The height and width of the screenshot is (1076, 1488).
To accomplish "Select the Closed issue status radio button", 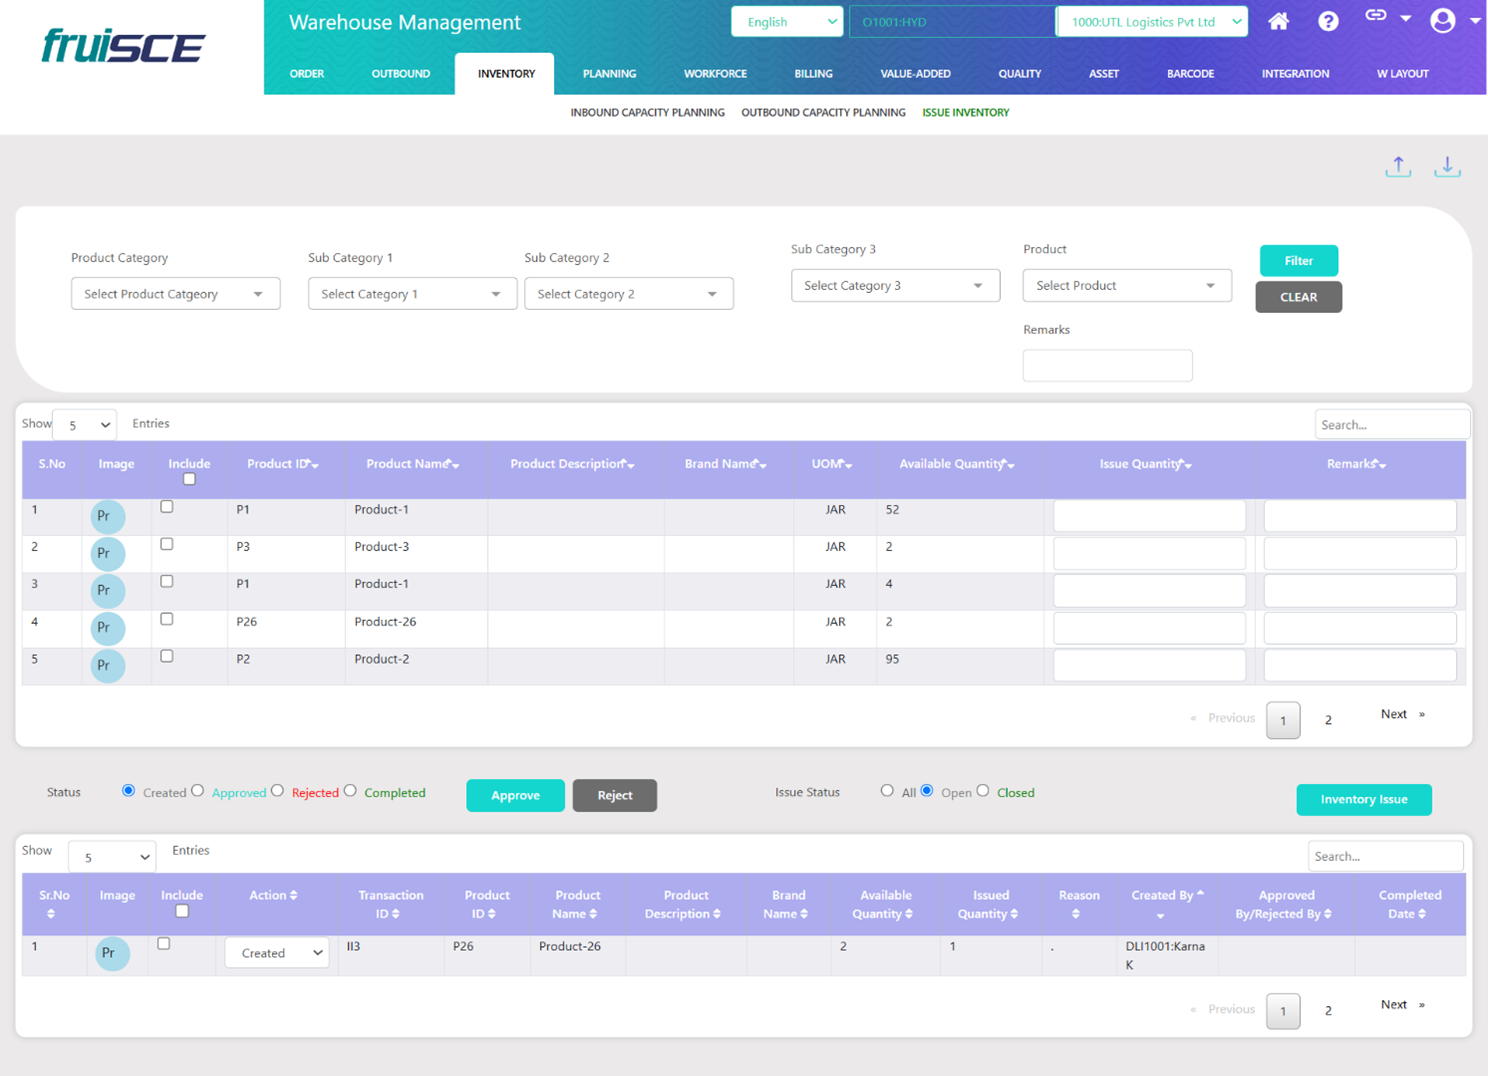I will pyautogui.click(x=983, y=791).
